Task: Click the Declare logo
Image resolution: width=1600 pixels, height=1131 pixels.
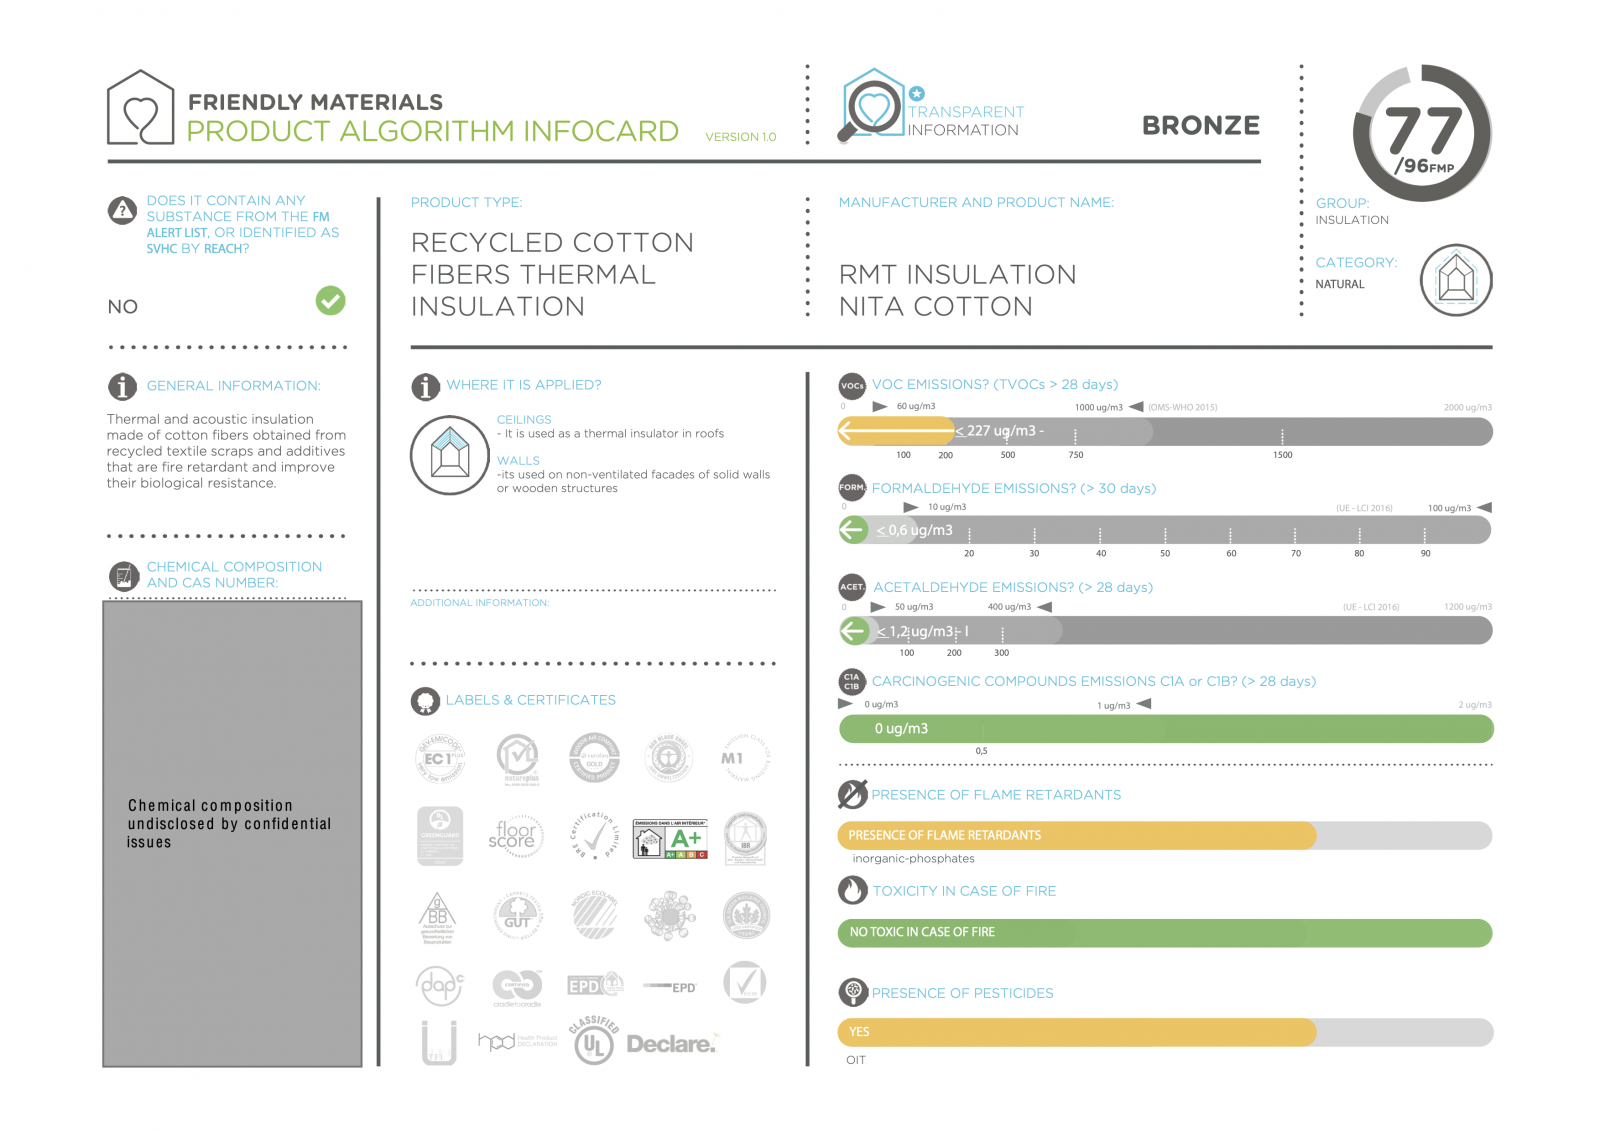Action: point(671,1044)
